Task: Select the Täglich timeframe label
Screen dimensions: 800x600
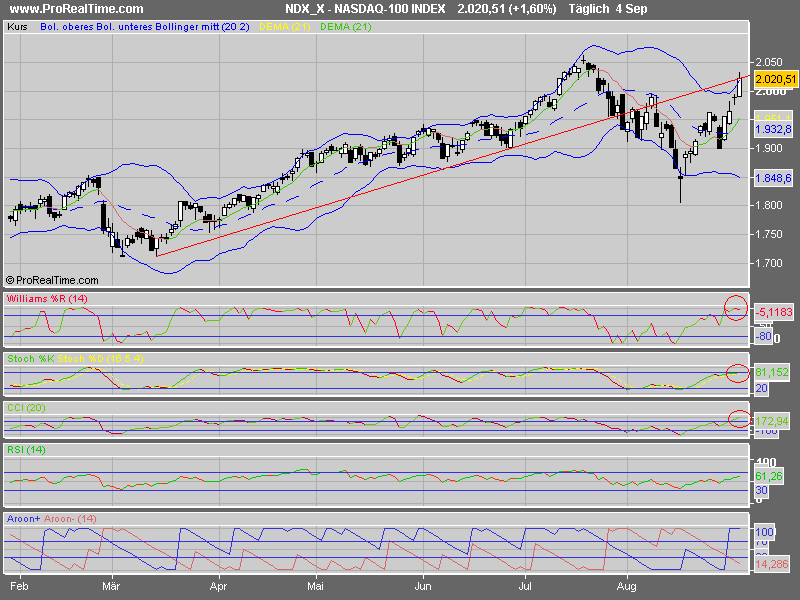Action: coord(589,9)
